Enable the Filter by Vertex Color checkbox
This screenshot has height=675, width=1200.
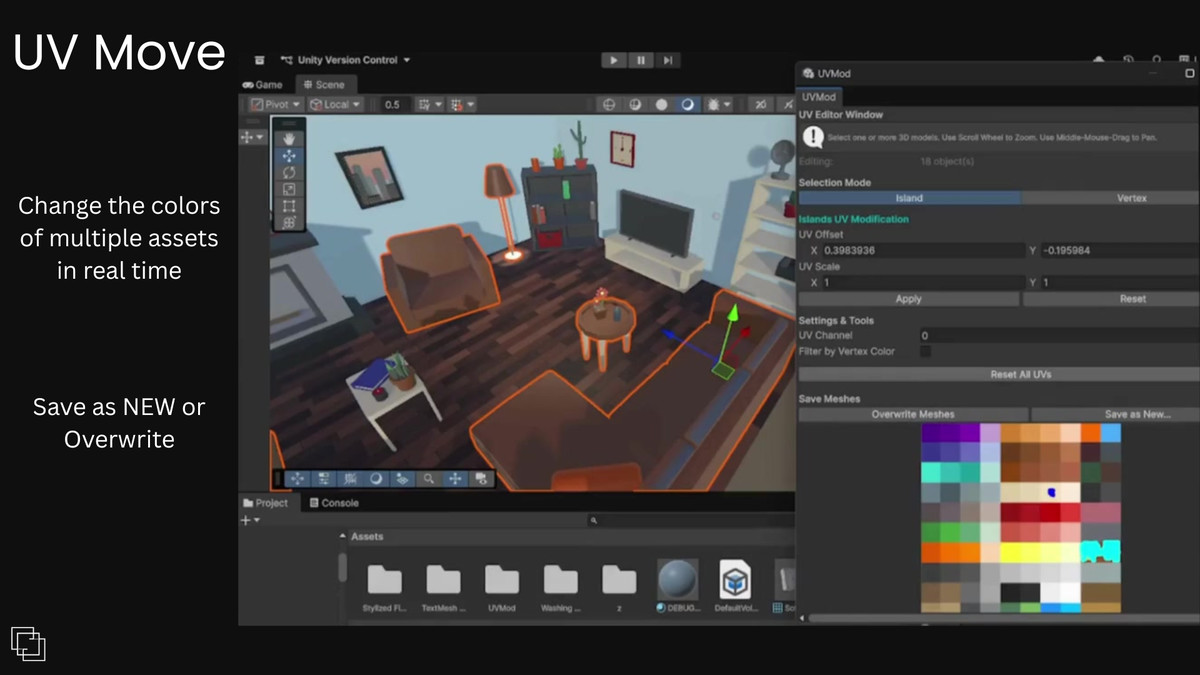(x=925, y=351)
